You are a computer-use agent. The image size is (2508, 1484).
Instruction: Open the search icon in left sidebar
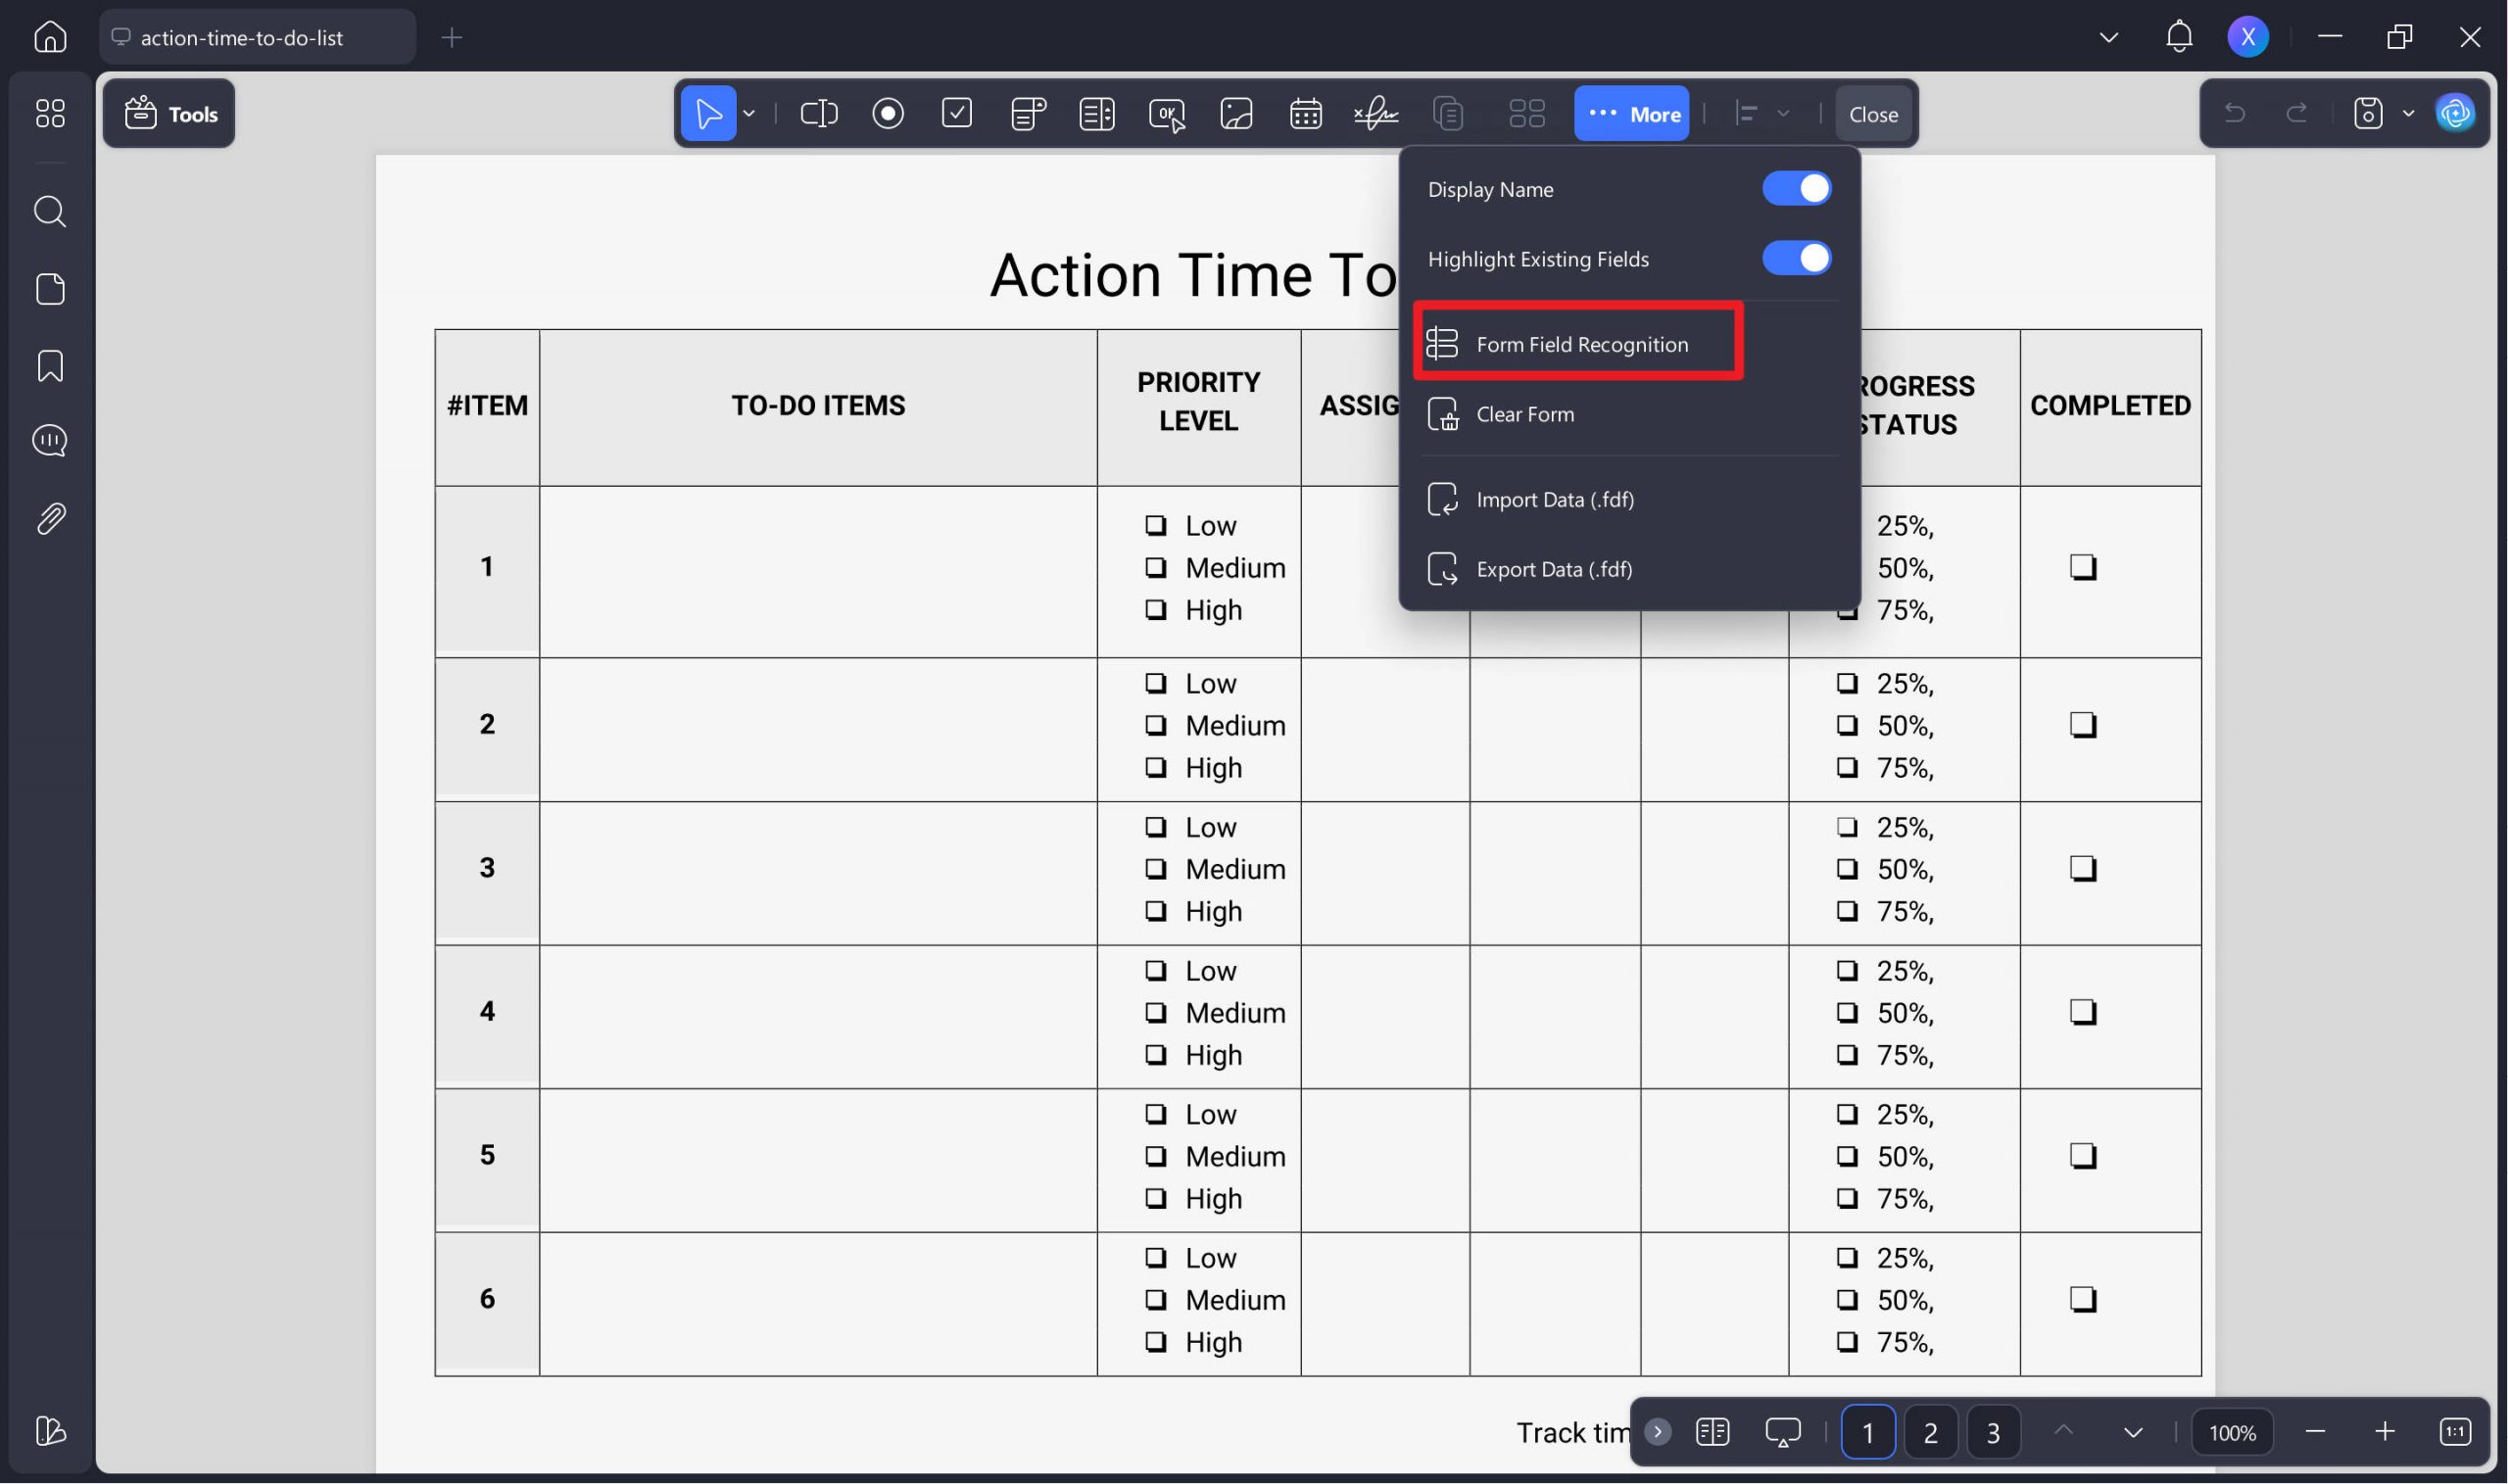(50, 212)
